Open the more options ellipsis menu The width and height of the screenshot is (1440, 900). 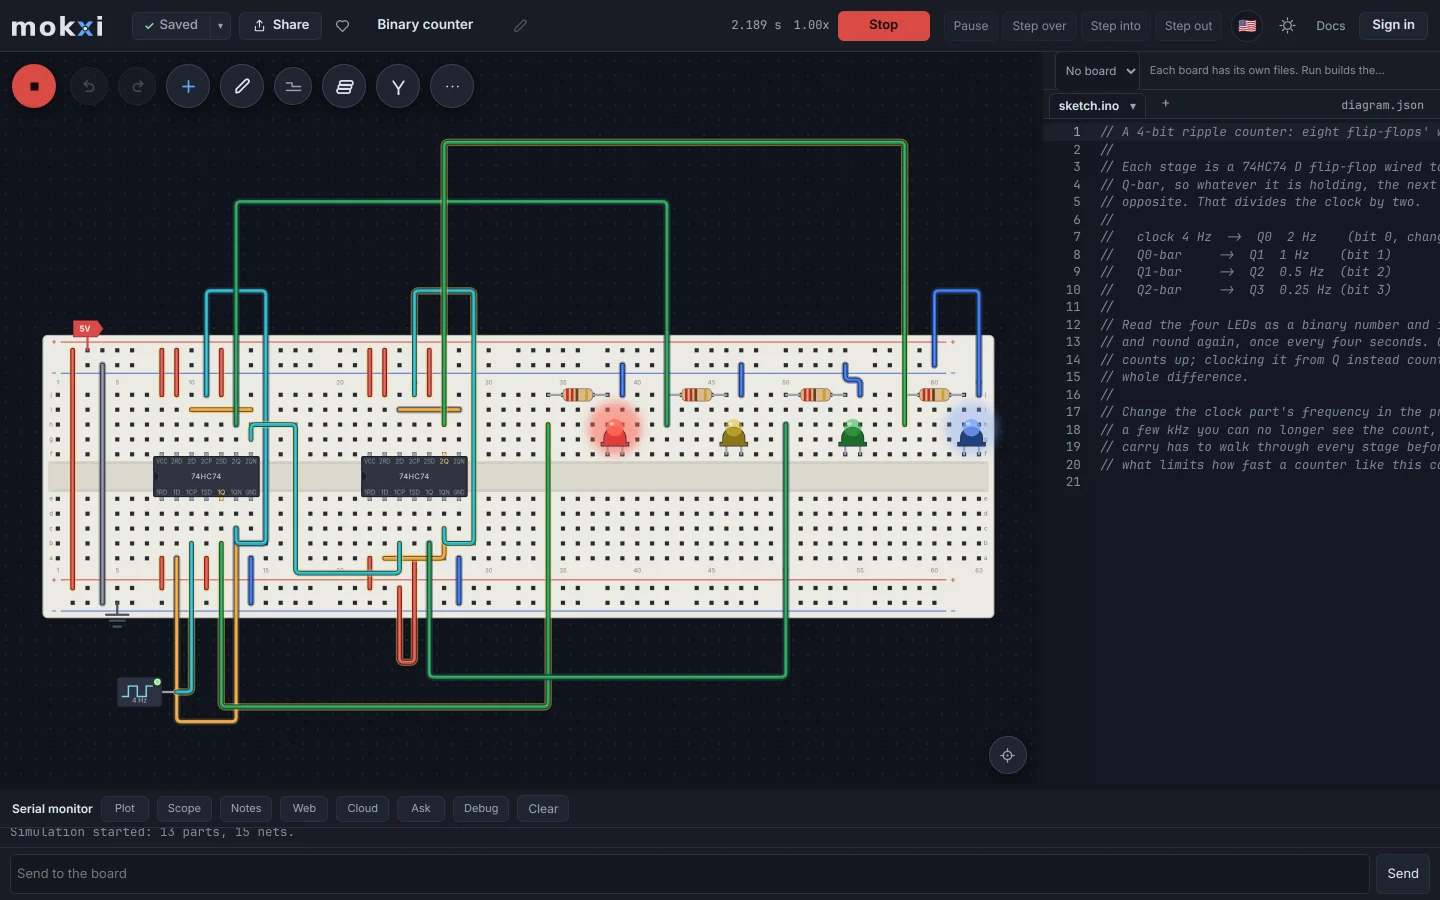coord(452,86)
